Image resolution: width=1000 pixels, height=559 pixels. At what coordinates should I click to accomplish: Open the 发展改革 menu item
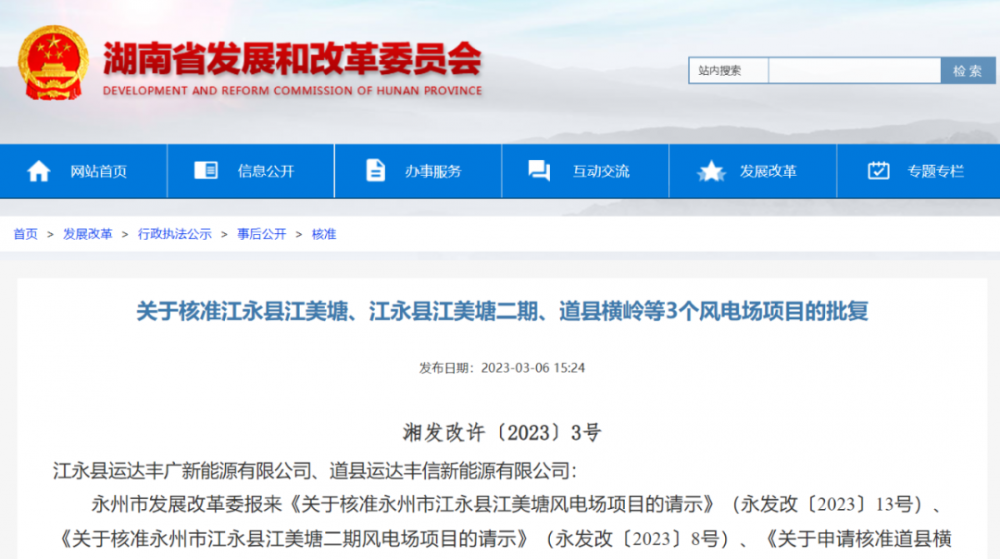pos(753,171)
